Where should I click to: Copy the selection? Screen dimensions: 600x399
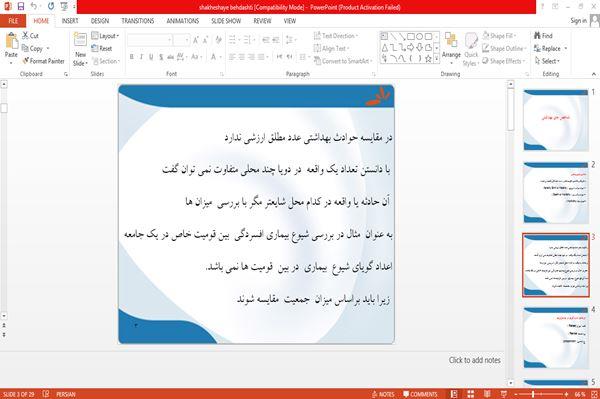(x=33, y=49)
